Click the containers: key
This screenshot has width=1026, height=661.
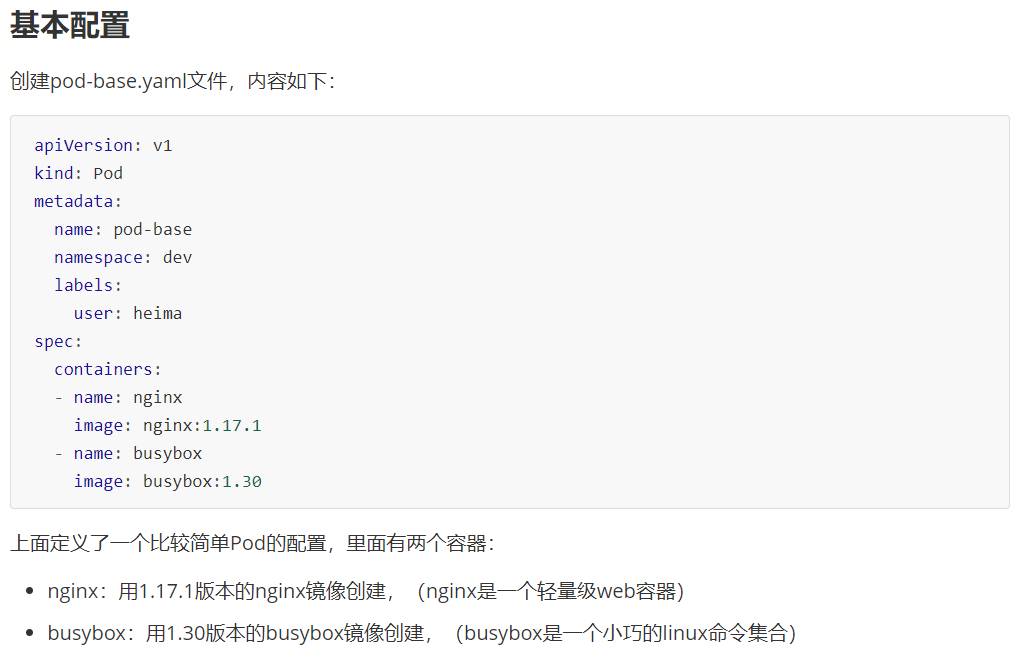click(x=107, y=370)
